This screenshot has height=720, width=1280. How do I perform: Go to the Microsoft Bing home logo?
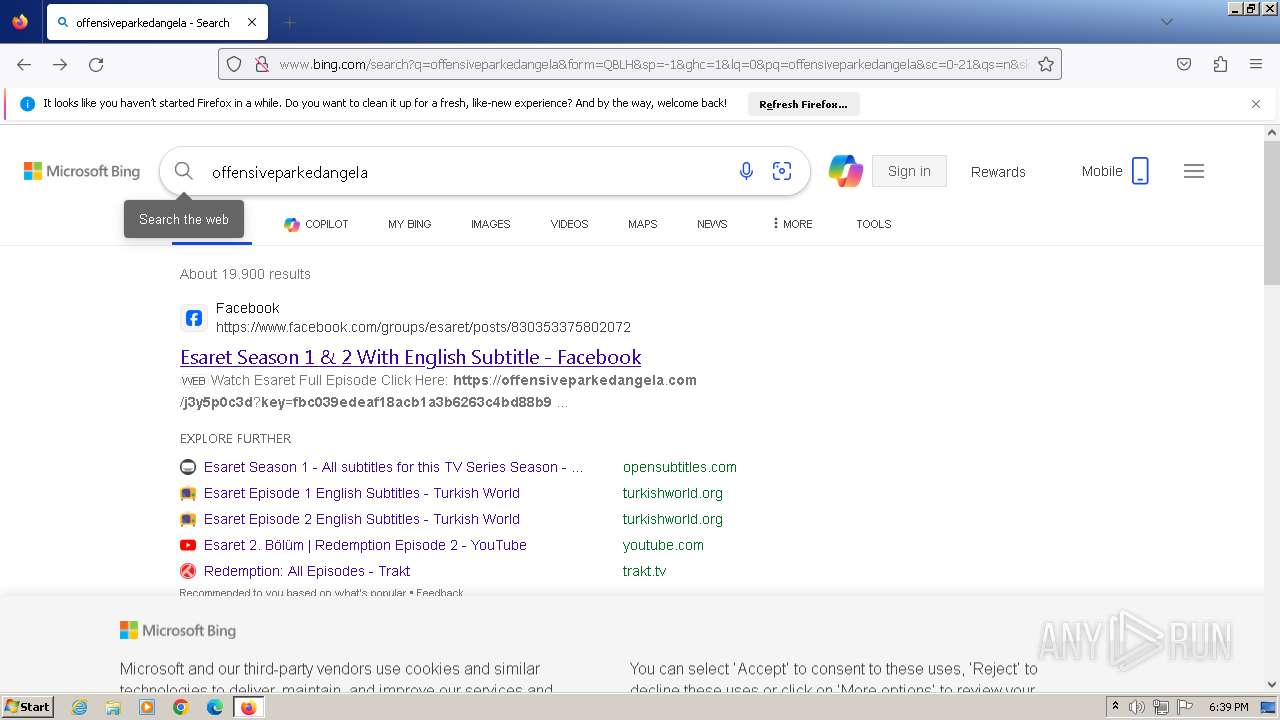(x=82, y=171)
